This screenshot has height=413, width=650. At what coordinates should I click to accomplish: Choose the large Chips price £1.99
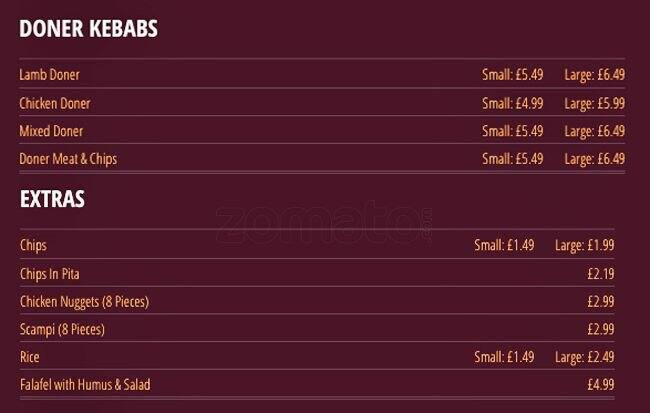click(584, 245)
